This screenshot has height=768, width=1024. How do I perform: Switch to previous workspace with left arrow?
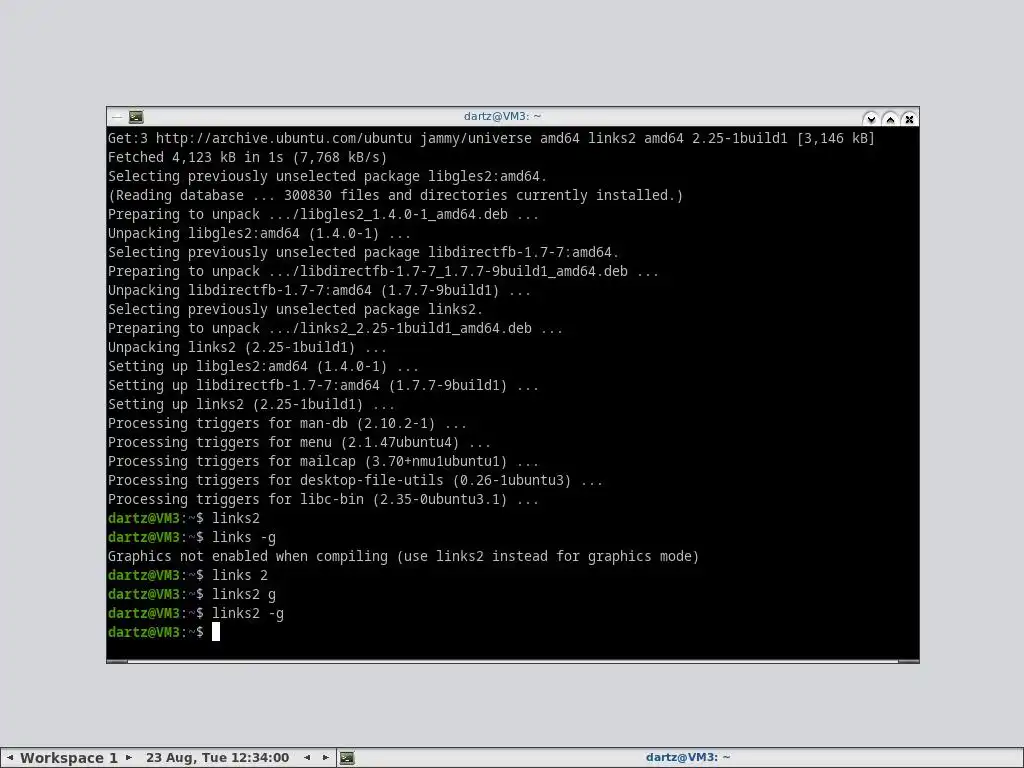point(10,758)
